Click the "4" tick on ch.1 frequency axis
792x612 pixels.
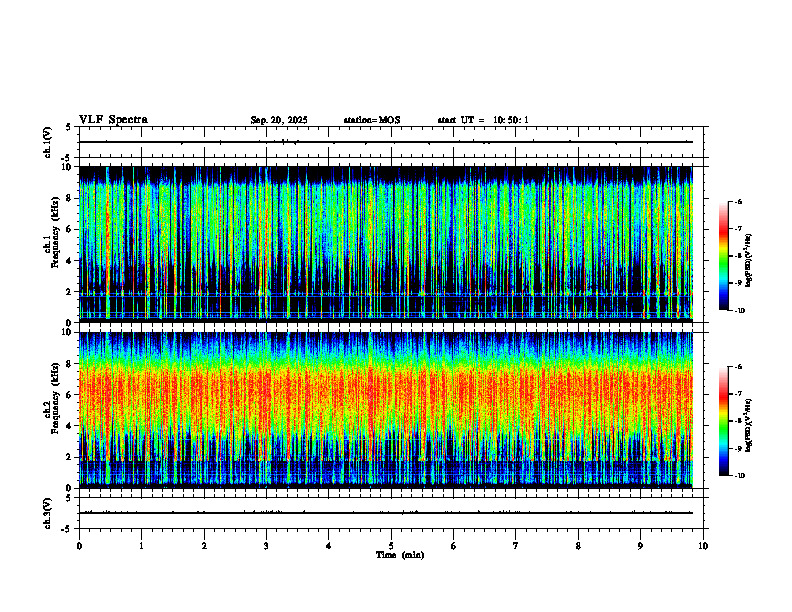pyautogui.click(x=70, y=261)
